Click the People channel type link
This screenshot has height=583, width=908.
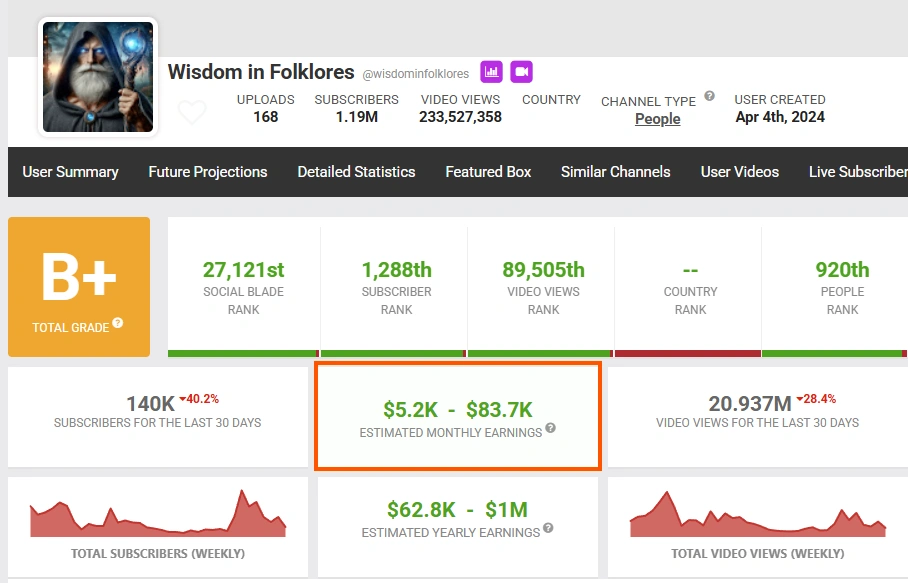pos(658,119)
